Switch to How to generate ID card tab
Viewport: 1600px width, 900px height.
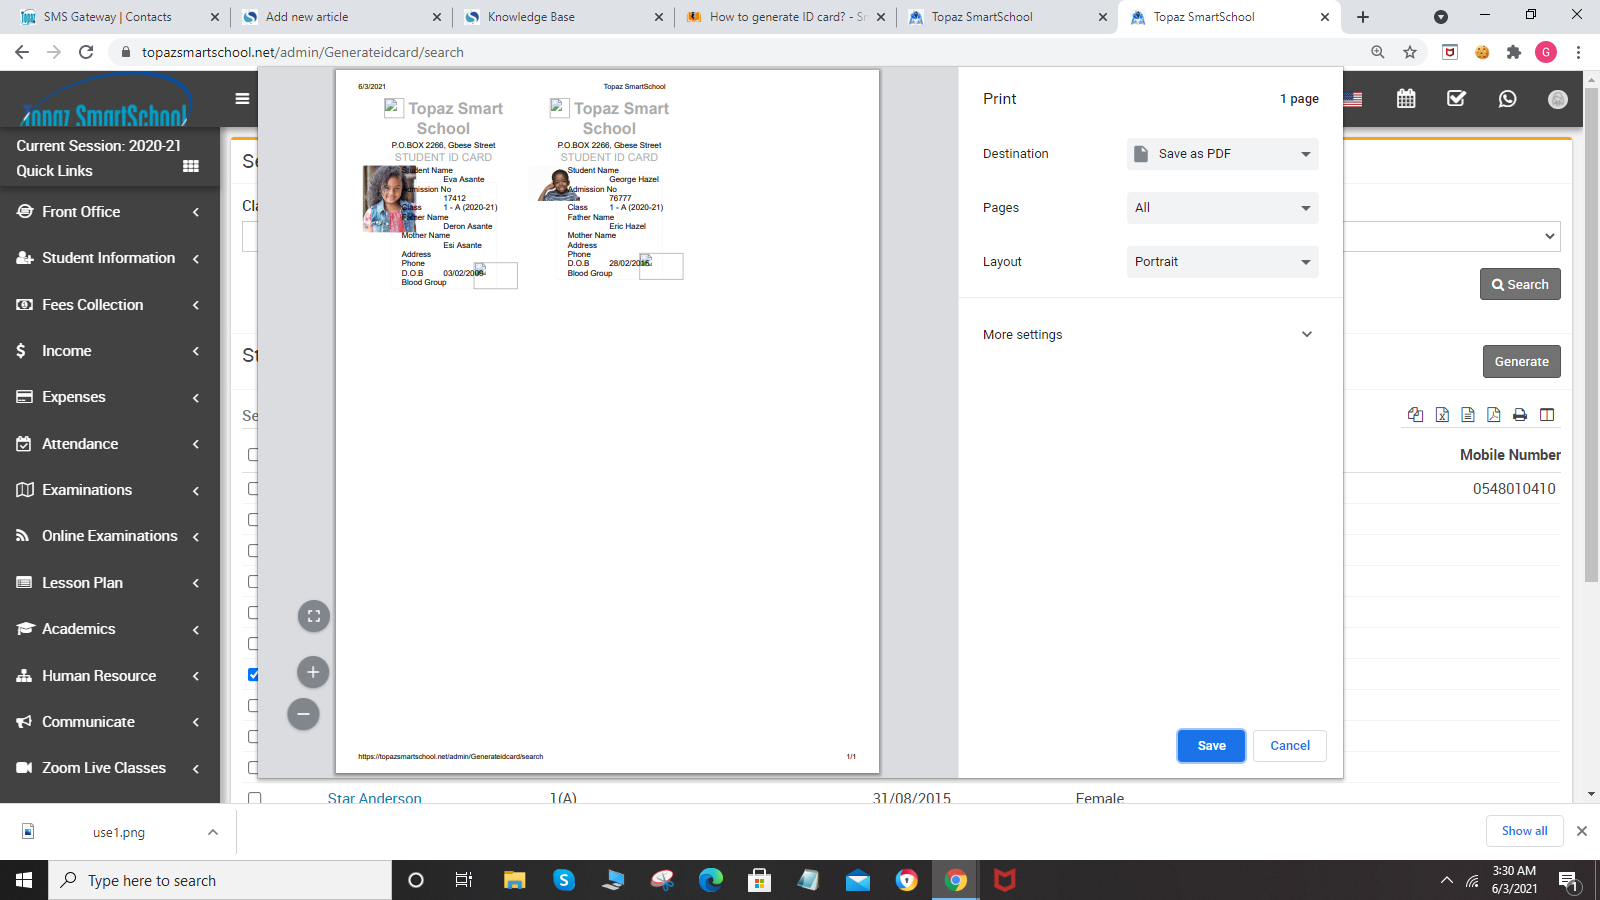coord(784,17)
